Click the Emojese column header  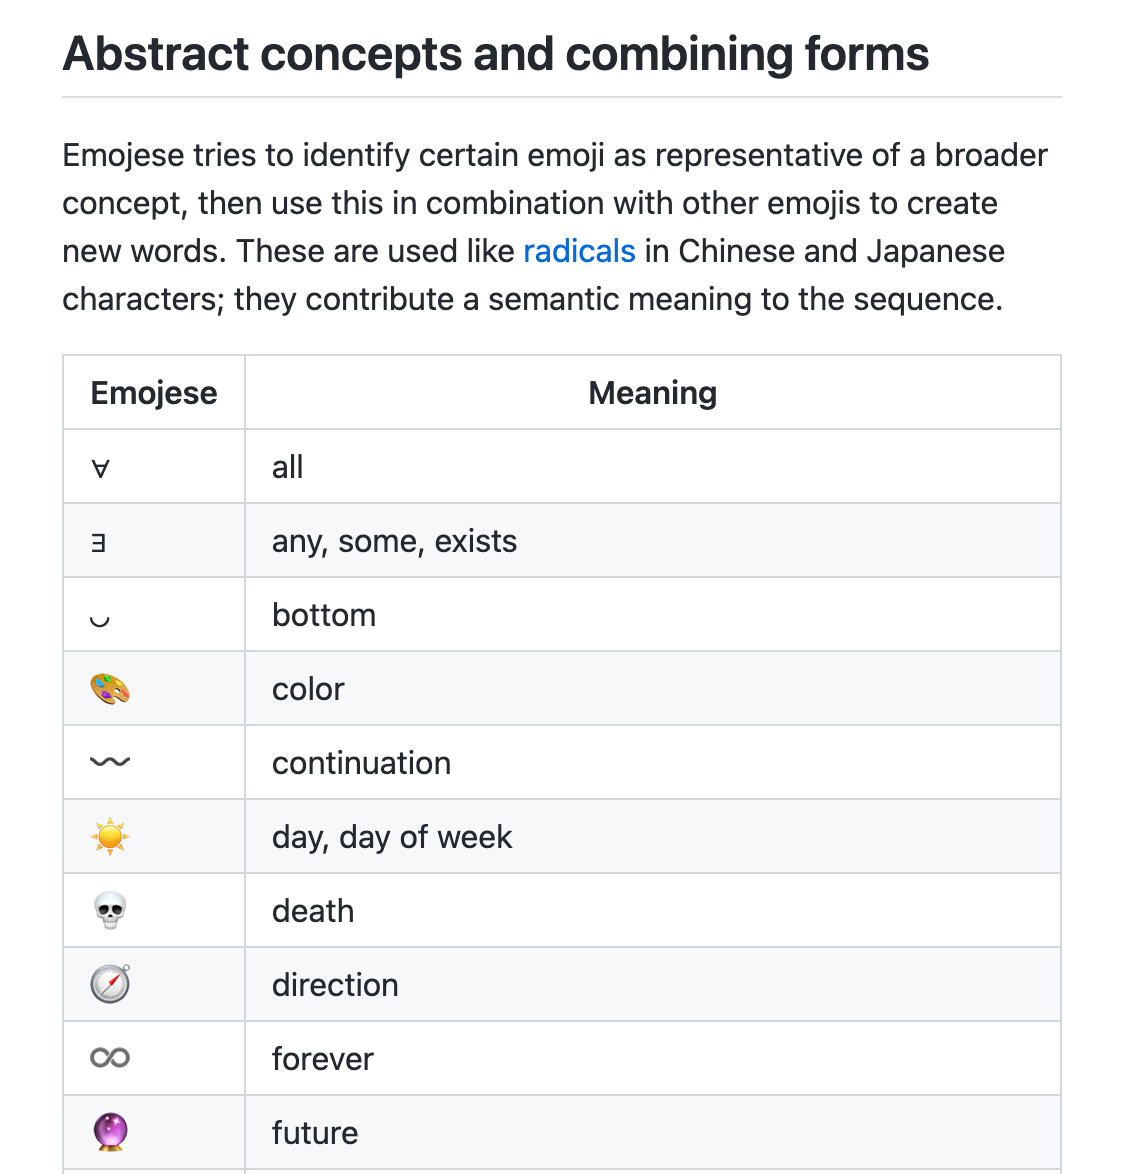154,392
